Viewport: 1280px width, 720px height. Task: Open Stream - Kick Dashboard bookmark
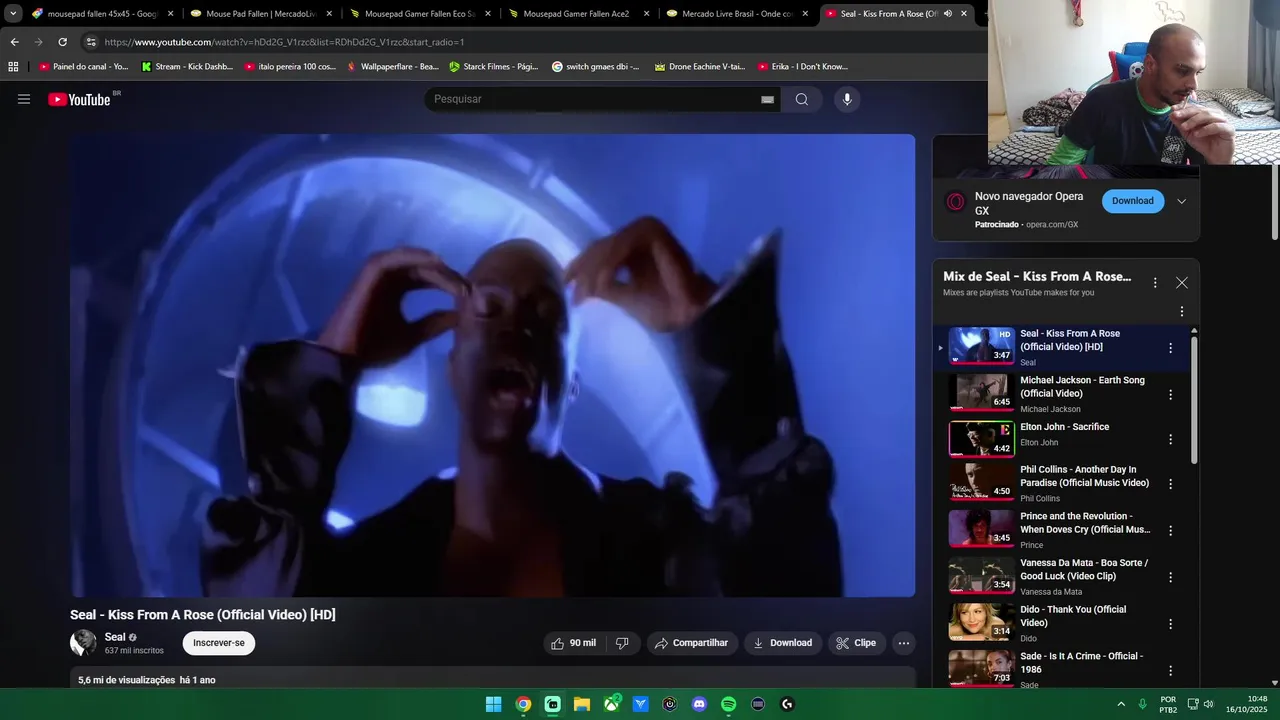(x=187, y=67)
